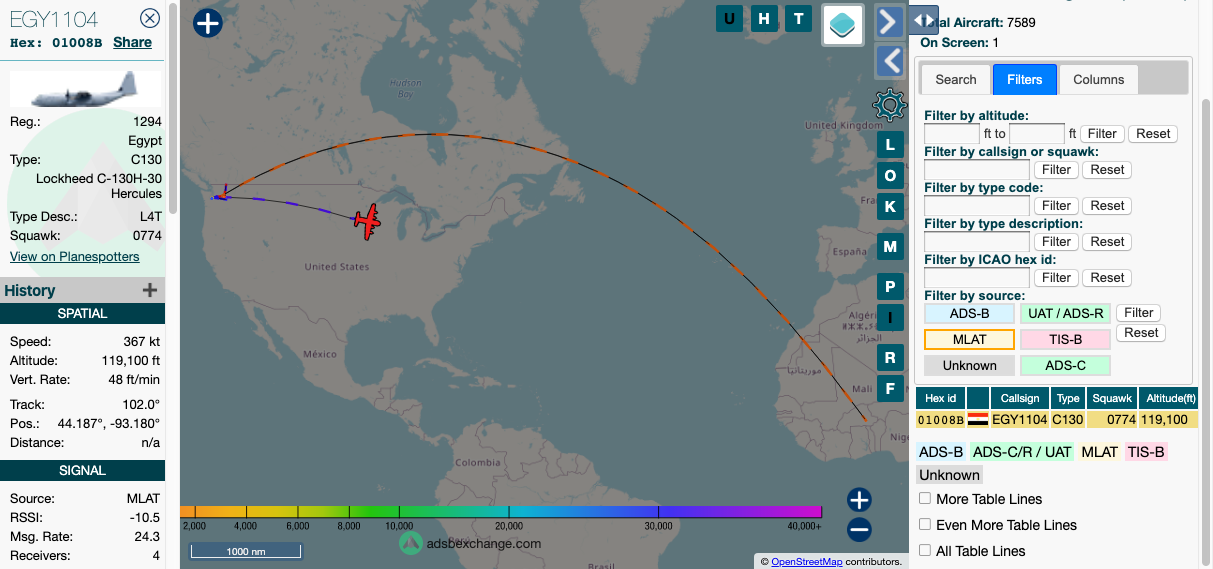Click the round plus button at map top-left

(207, 23)
